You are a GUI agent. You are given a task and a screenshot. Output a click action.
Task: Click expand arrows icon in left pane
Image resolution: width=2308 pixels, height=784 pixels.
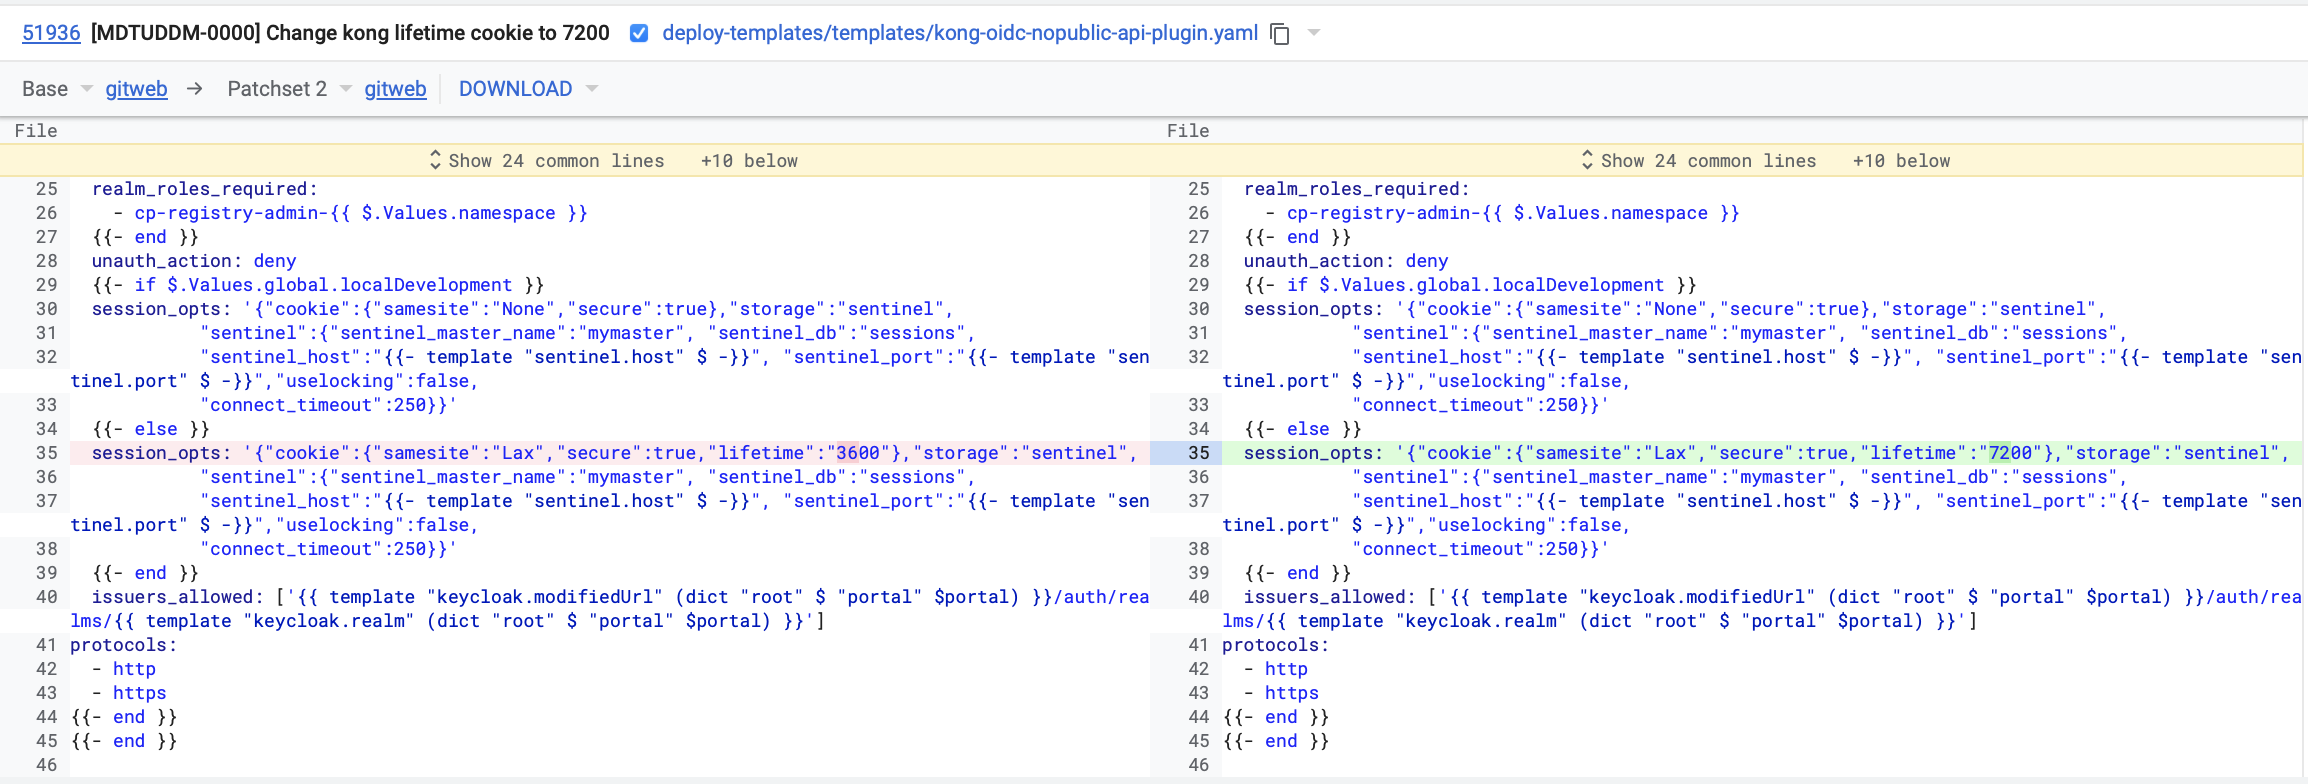click(x=435, y=160)
